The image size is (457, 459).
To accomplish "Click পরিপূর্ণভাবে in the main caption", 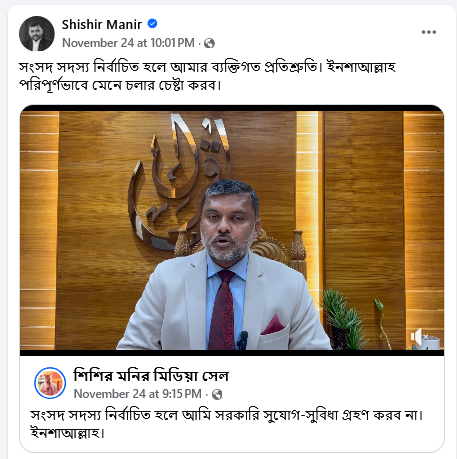I will [x=53, y=86].
